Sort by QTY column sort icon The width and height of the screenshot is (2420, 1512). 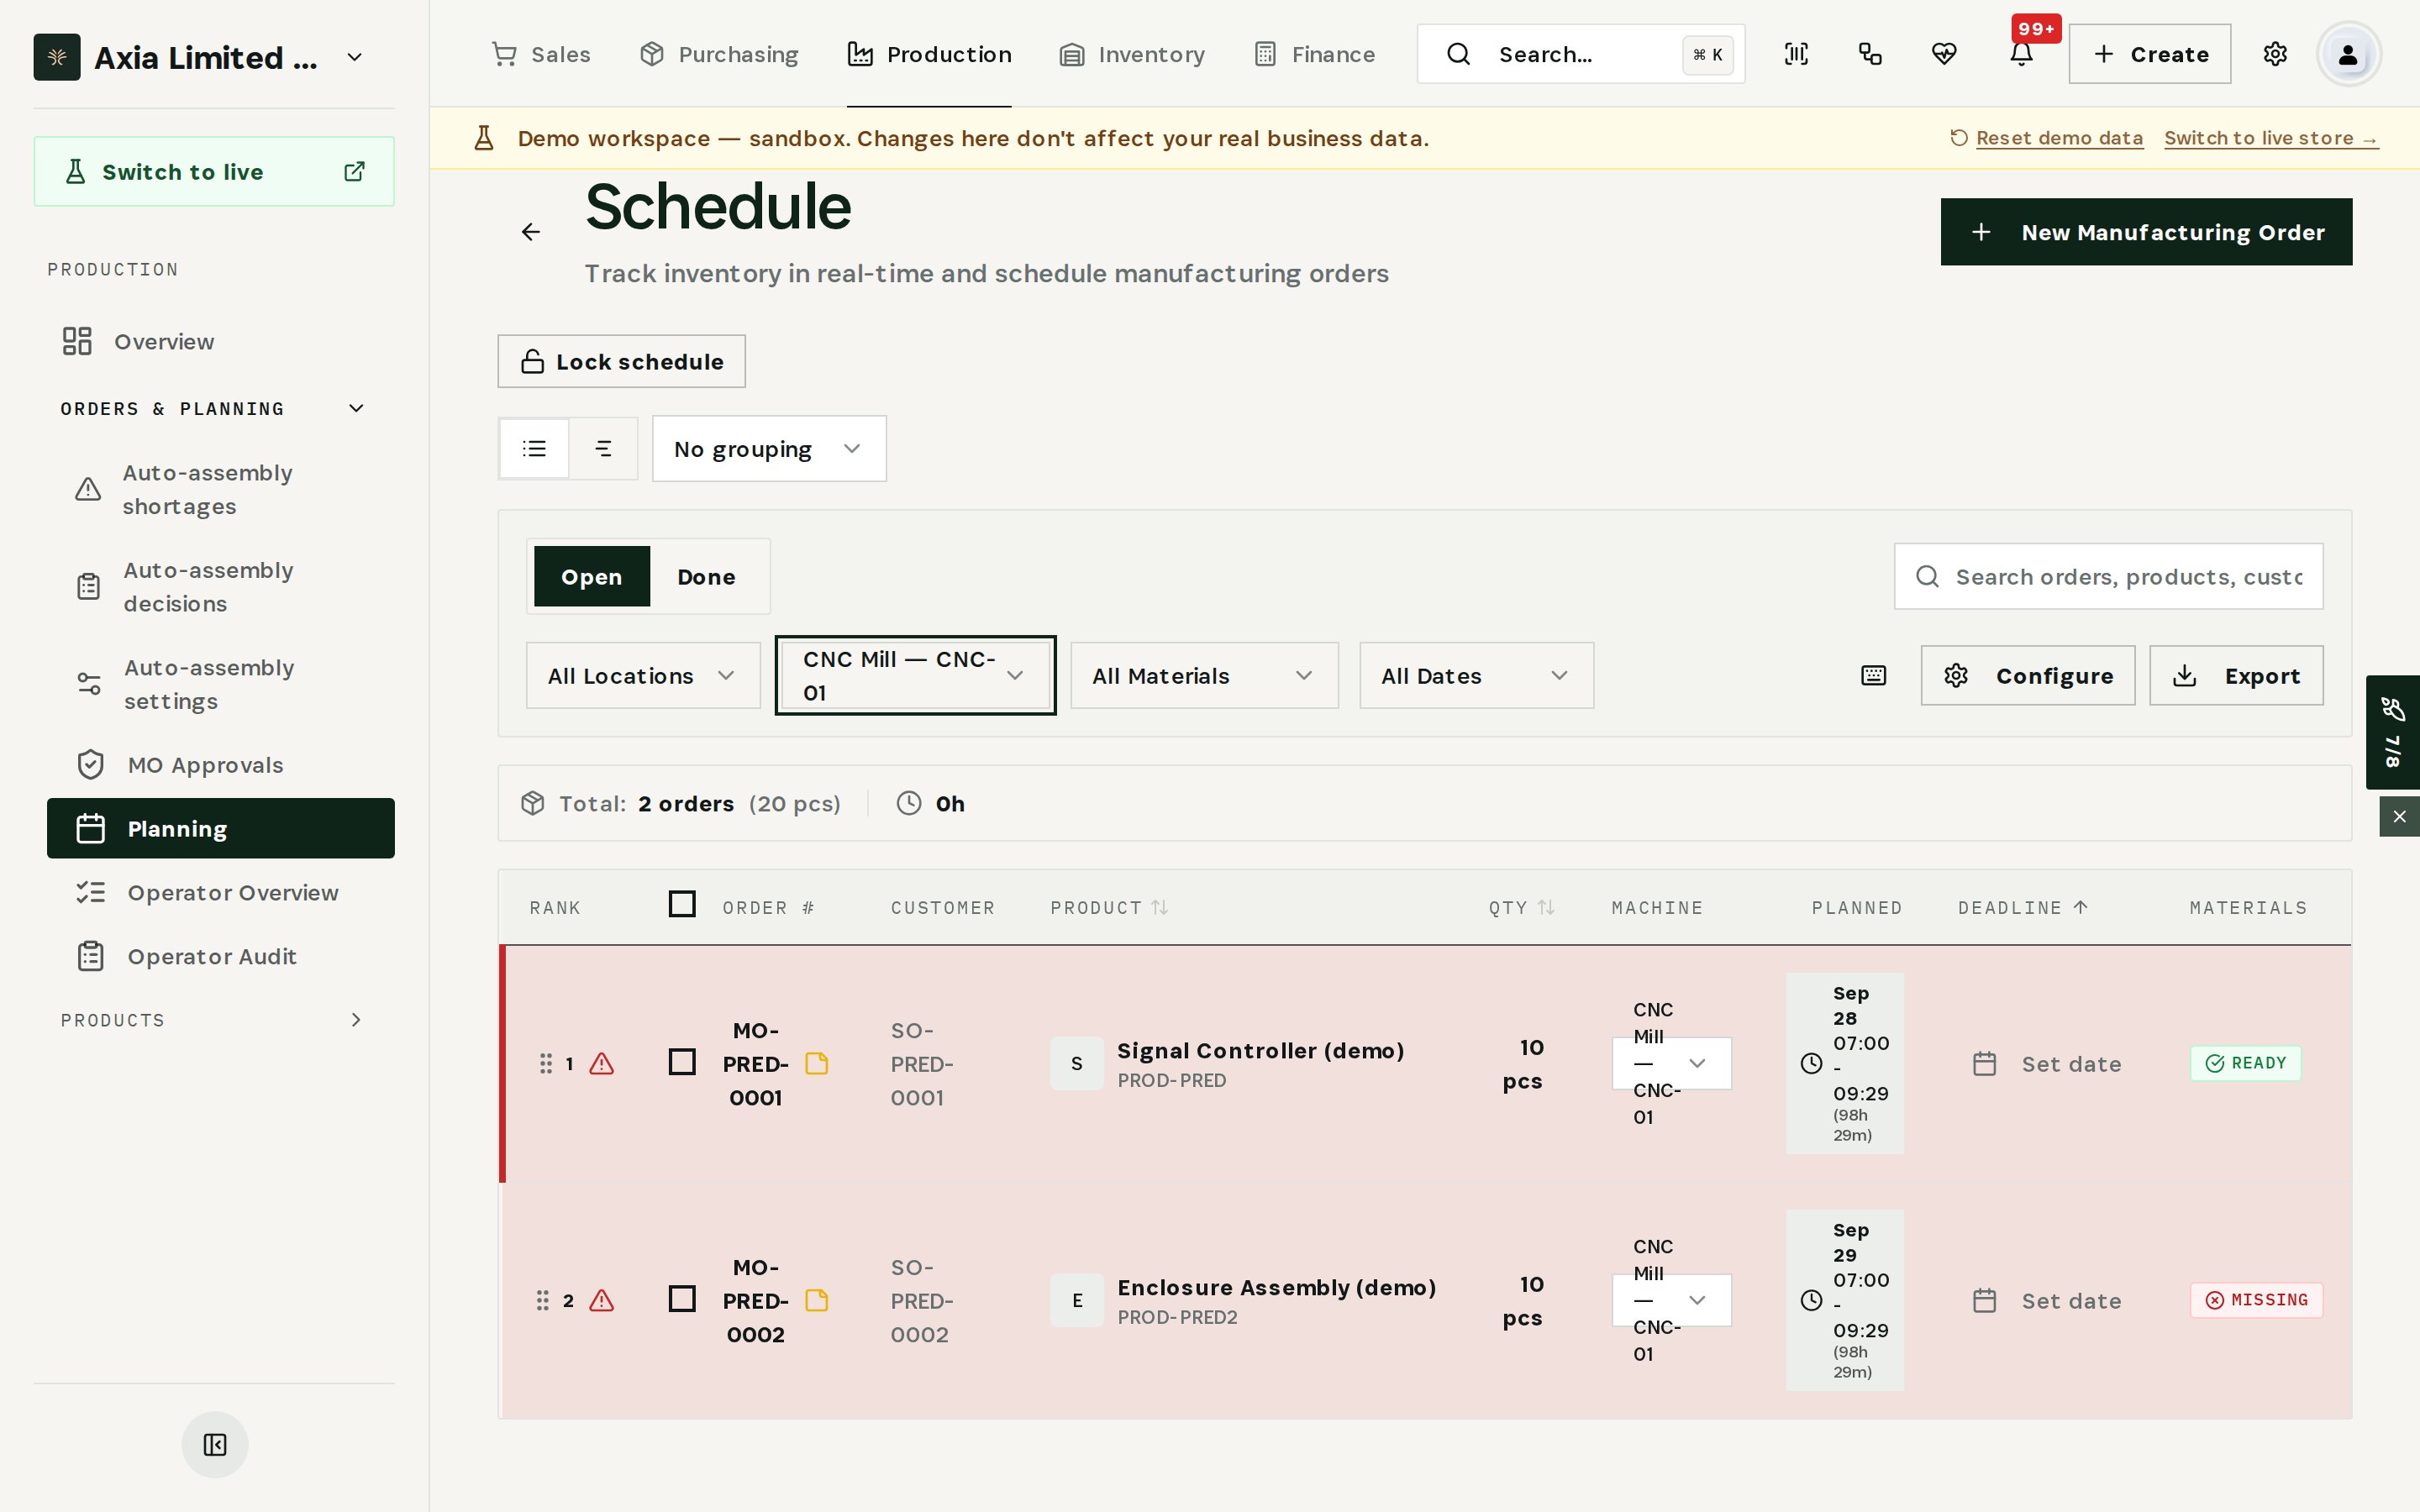click(1546, 908)
